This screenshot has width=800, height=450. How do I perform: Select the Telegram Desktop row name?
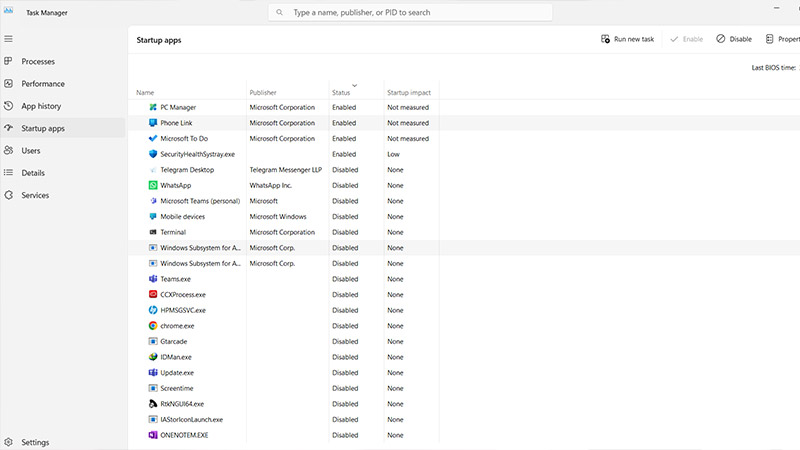(x=187, y=169)
